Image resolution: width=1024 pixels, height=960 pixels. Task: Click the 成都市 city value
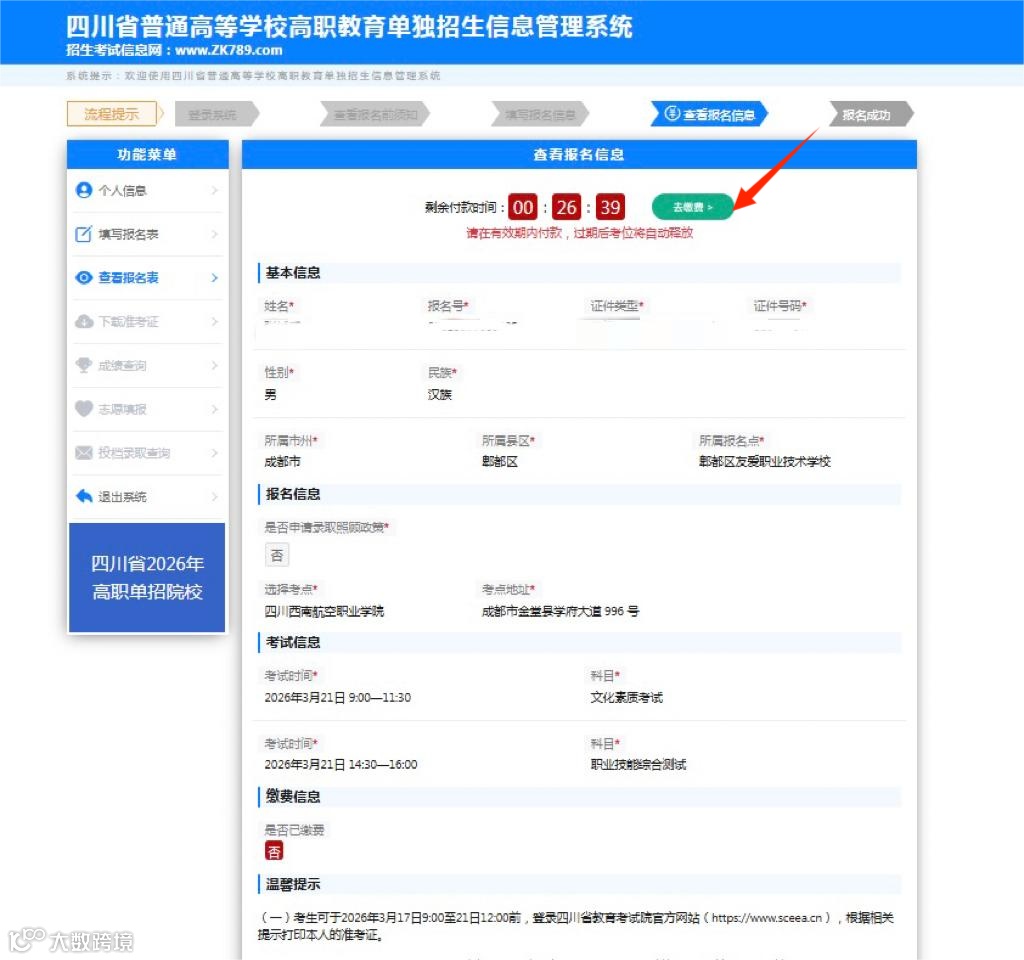(x=282, y=461)
